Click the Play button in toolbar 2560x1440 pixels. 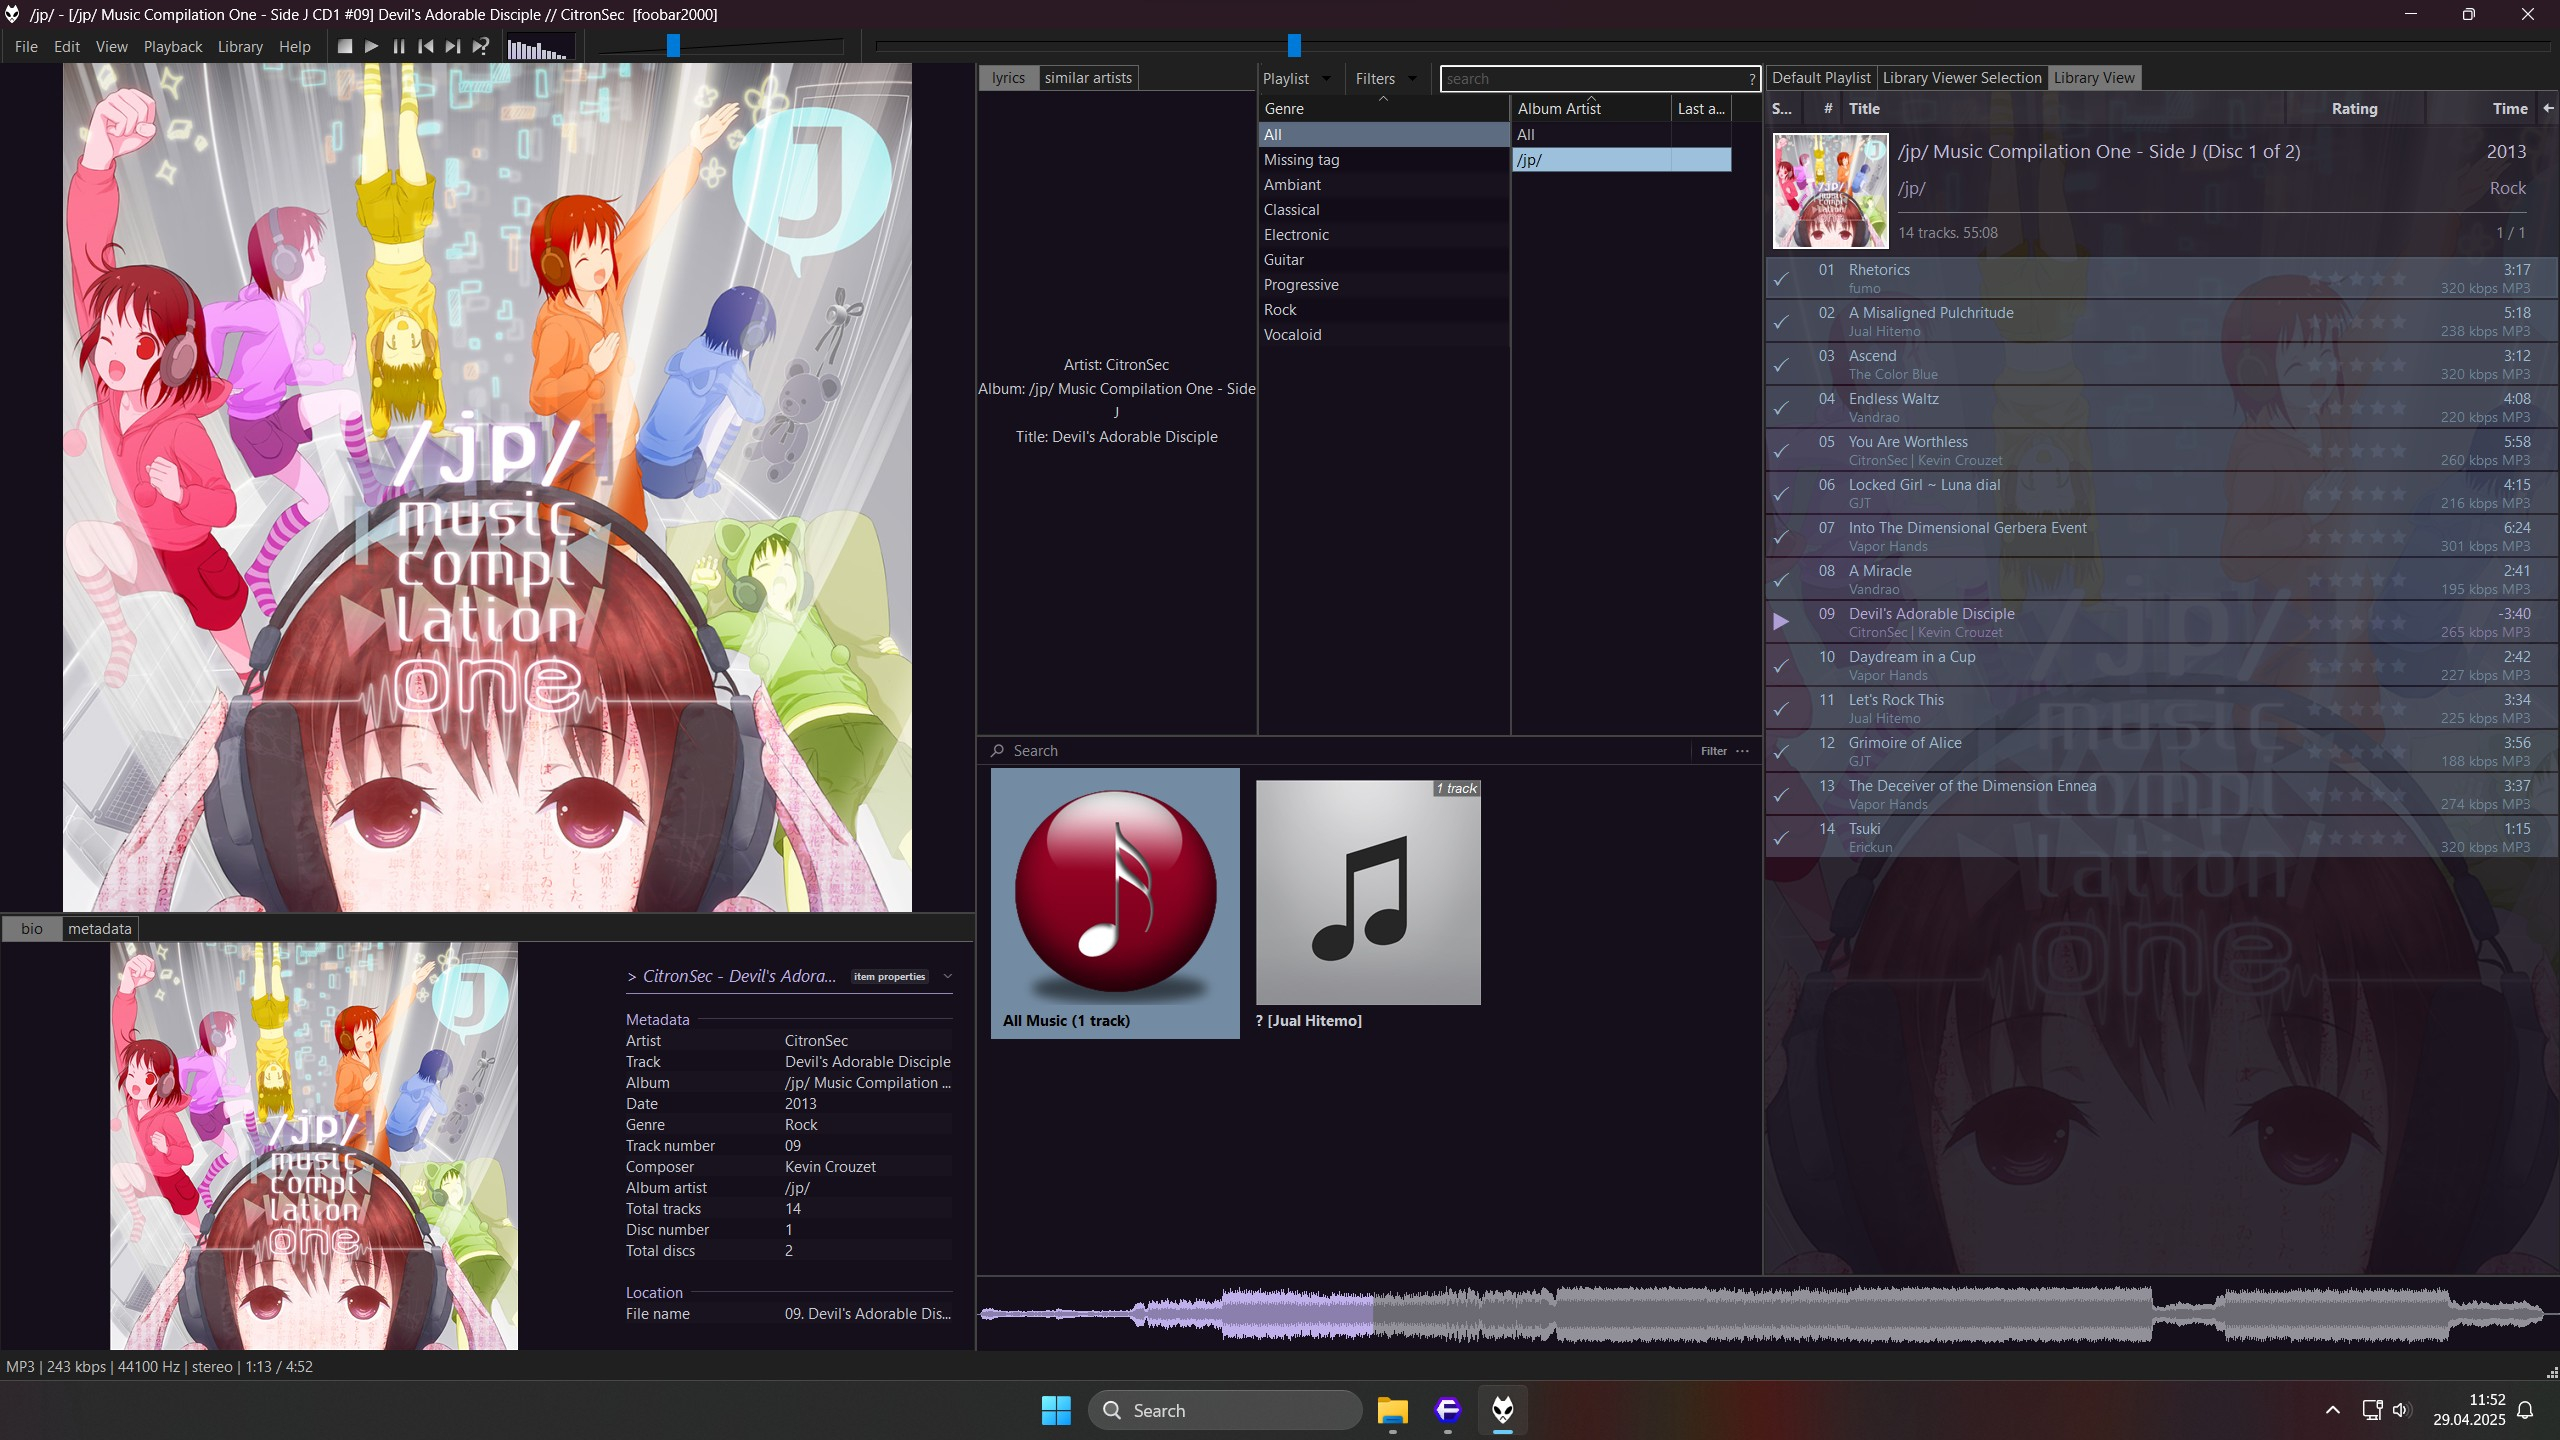(372, 46)
